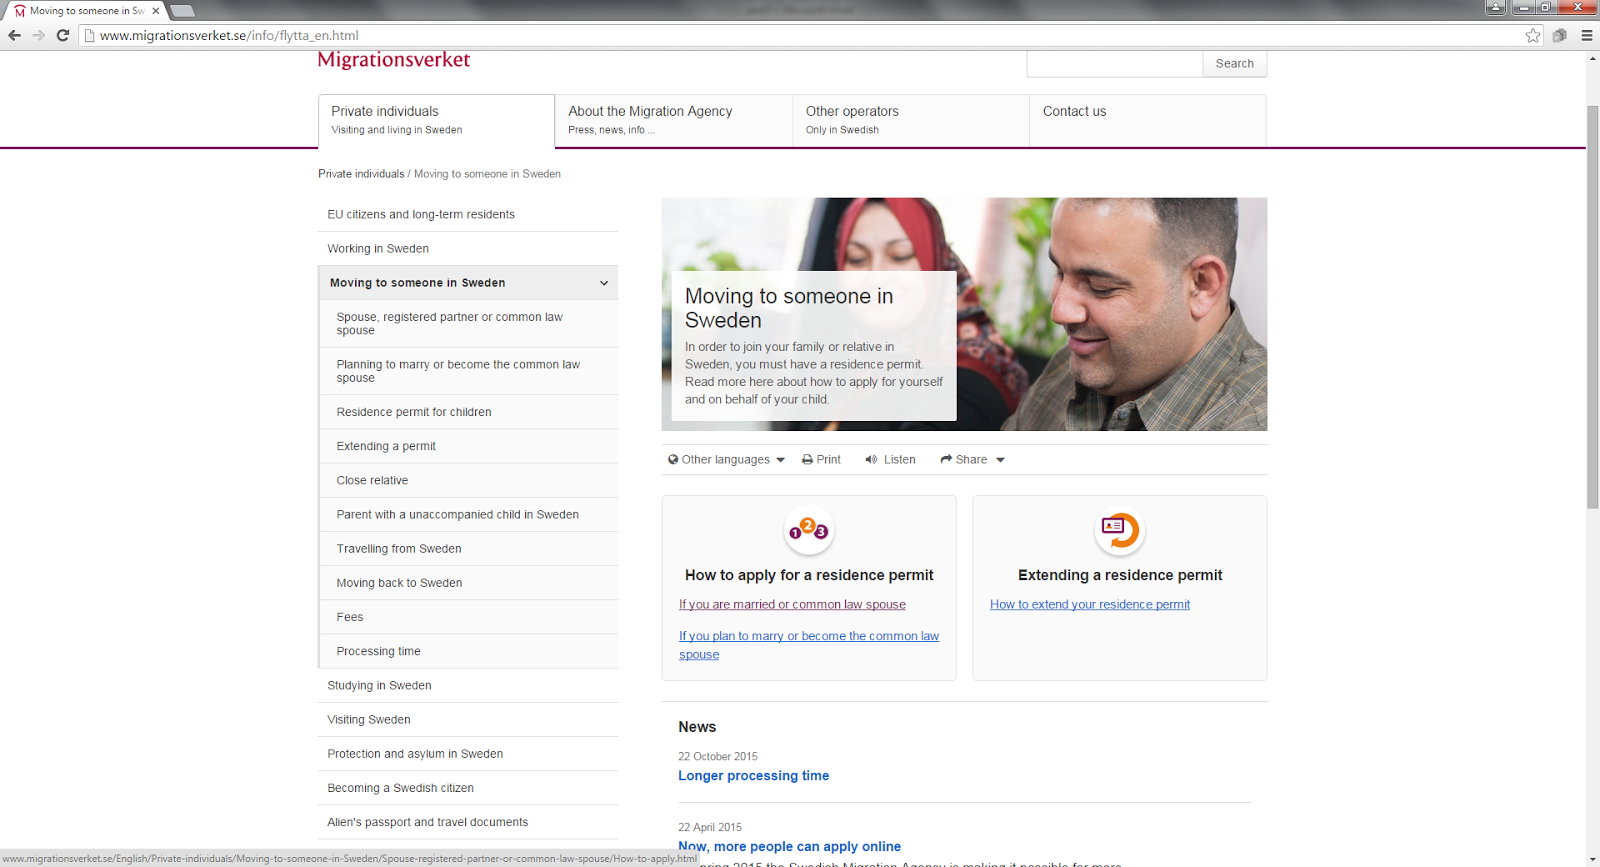
Task: Close the Moving to someone browser tab
Action: (156, 11)
